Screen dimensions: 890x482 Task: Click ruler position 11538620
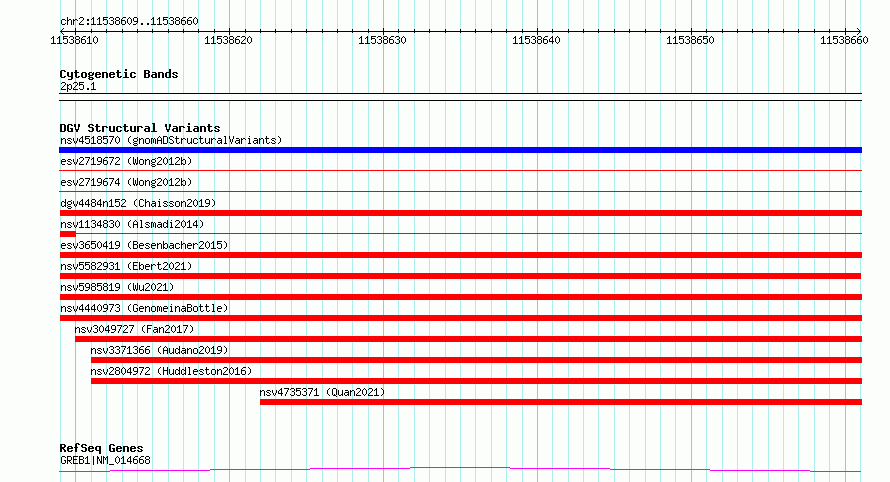pyautogui.click(x=228, y=40)
